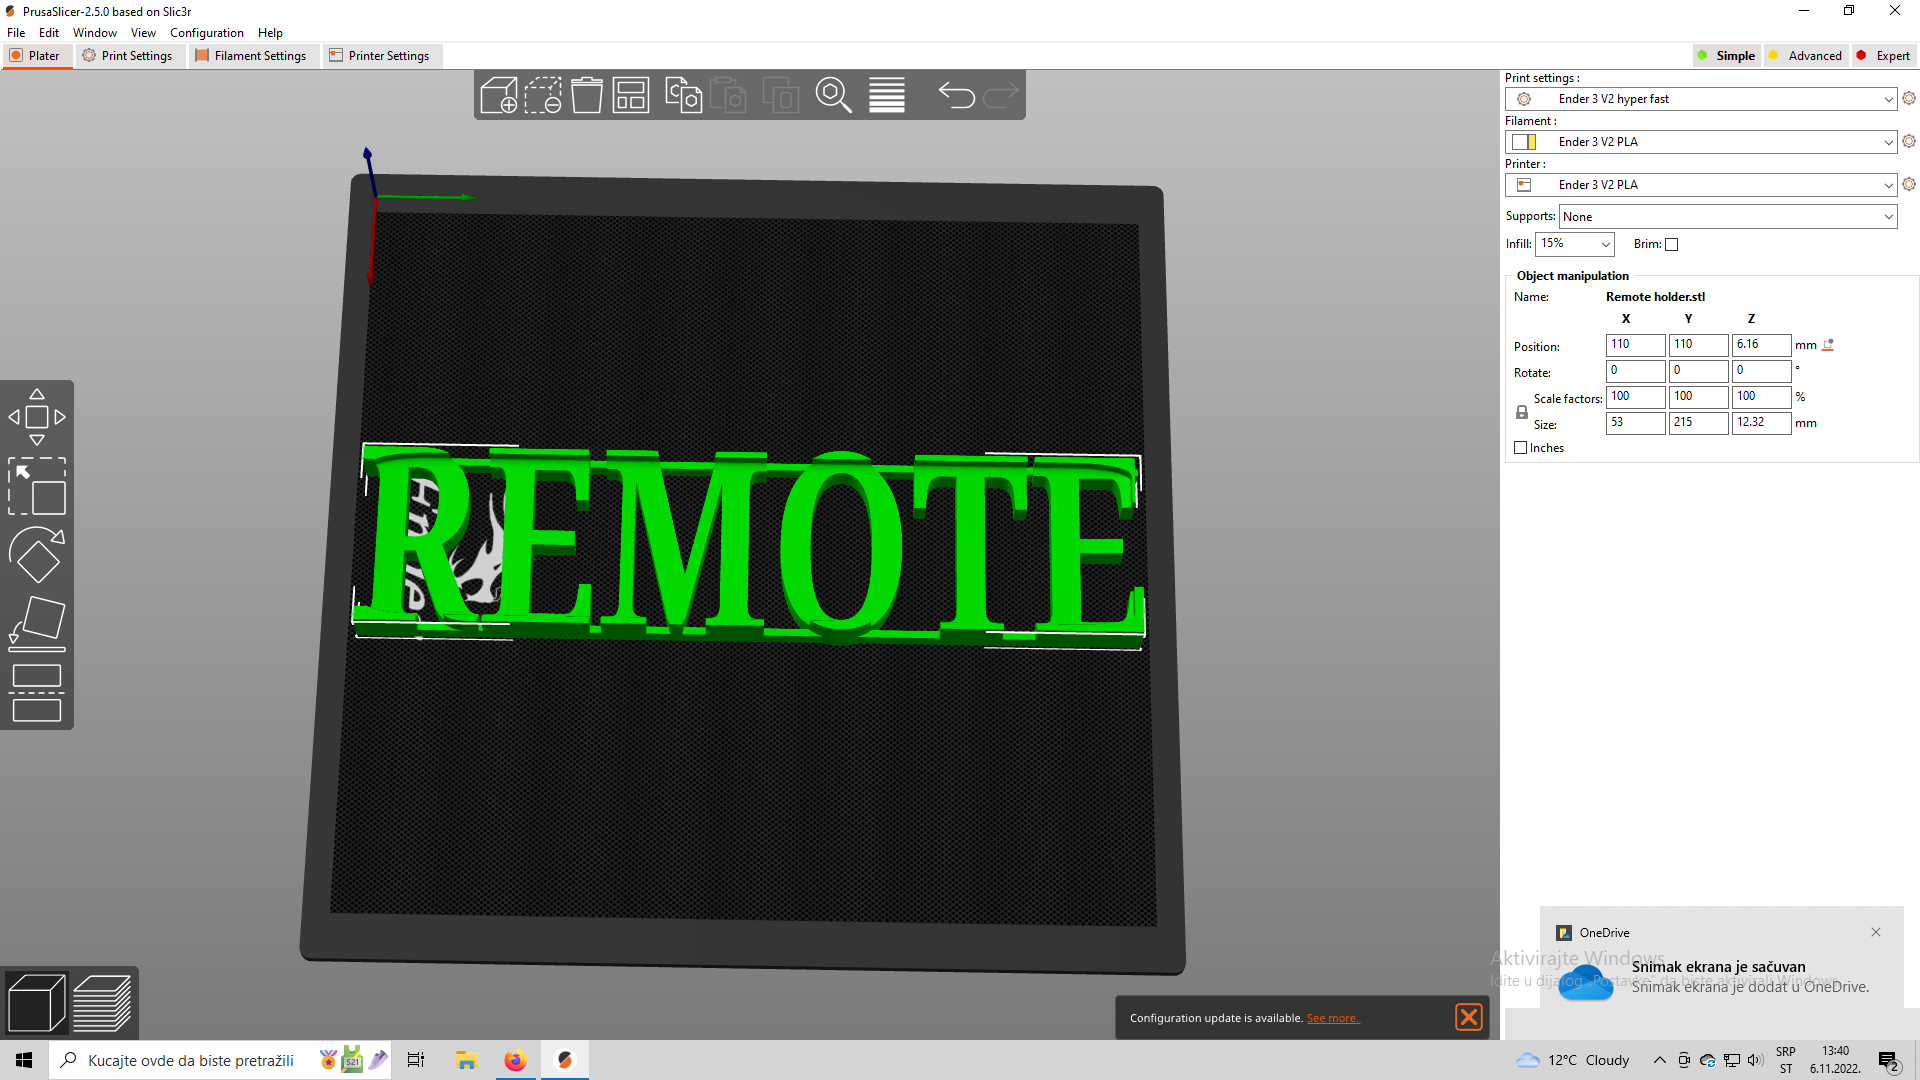Open the Search icon in toolbar

coord(835,95)
